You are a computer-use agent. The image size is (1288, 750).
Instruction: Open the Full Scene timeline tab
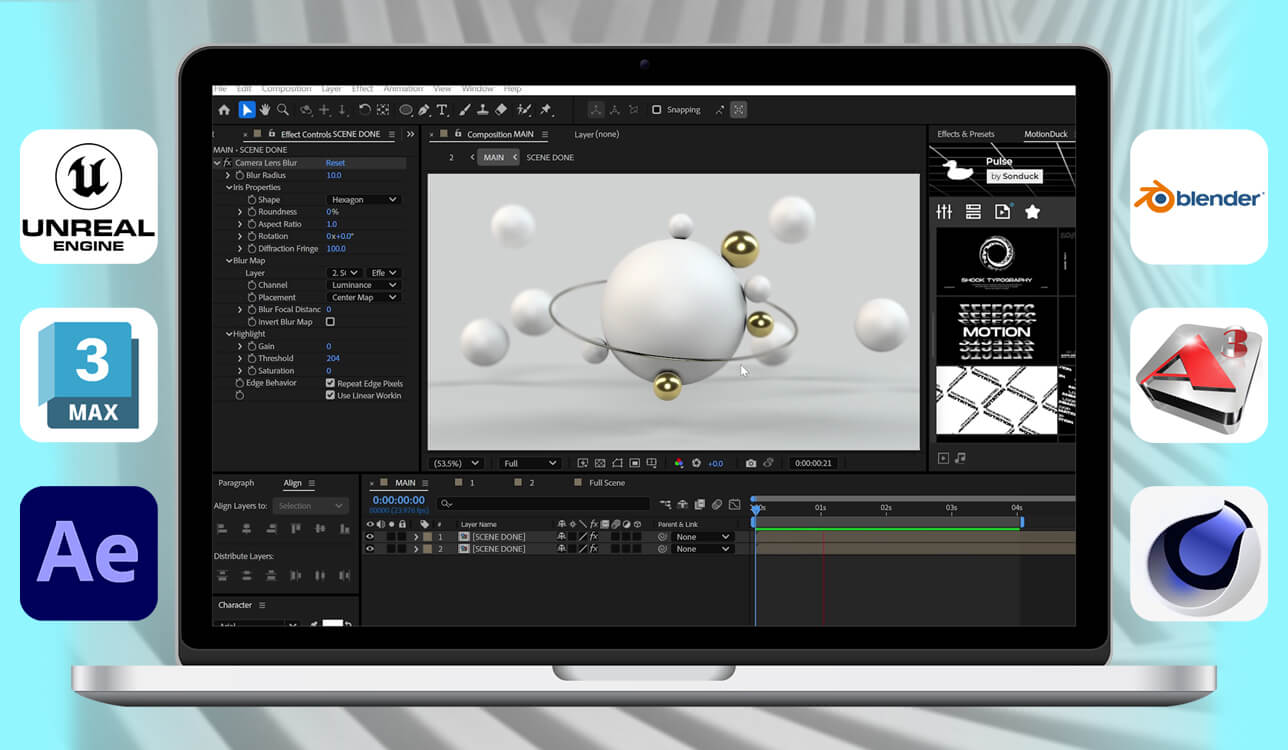607,483
